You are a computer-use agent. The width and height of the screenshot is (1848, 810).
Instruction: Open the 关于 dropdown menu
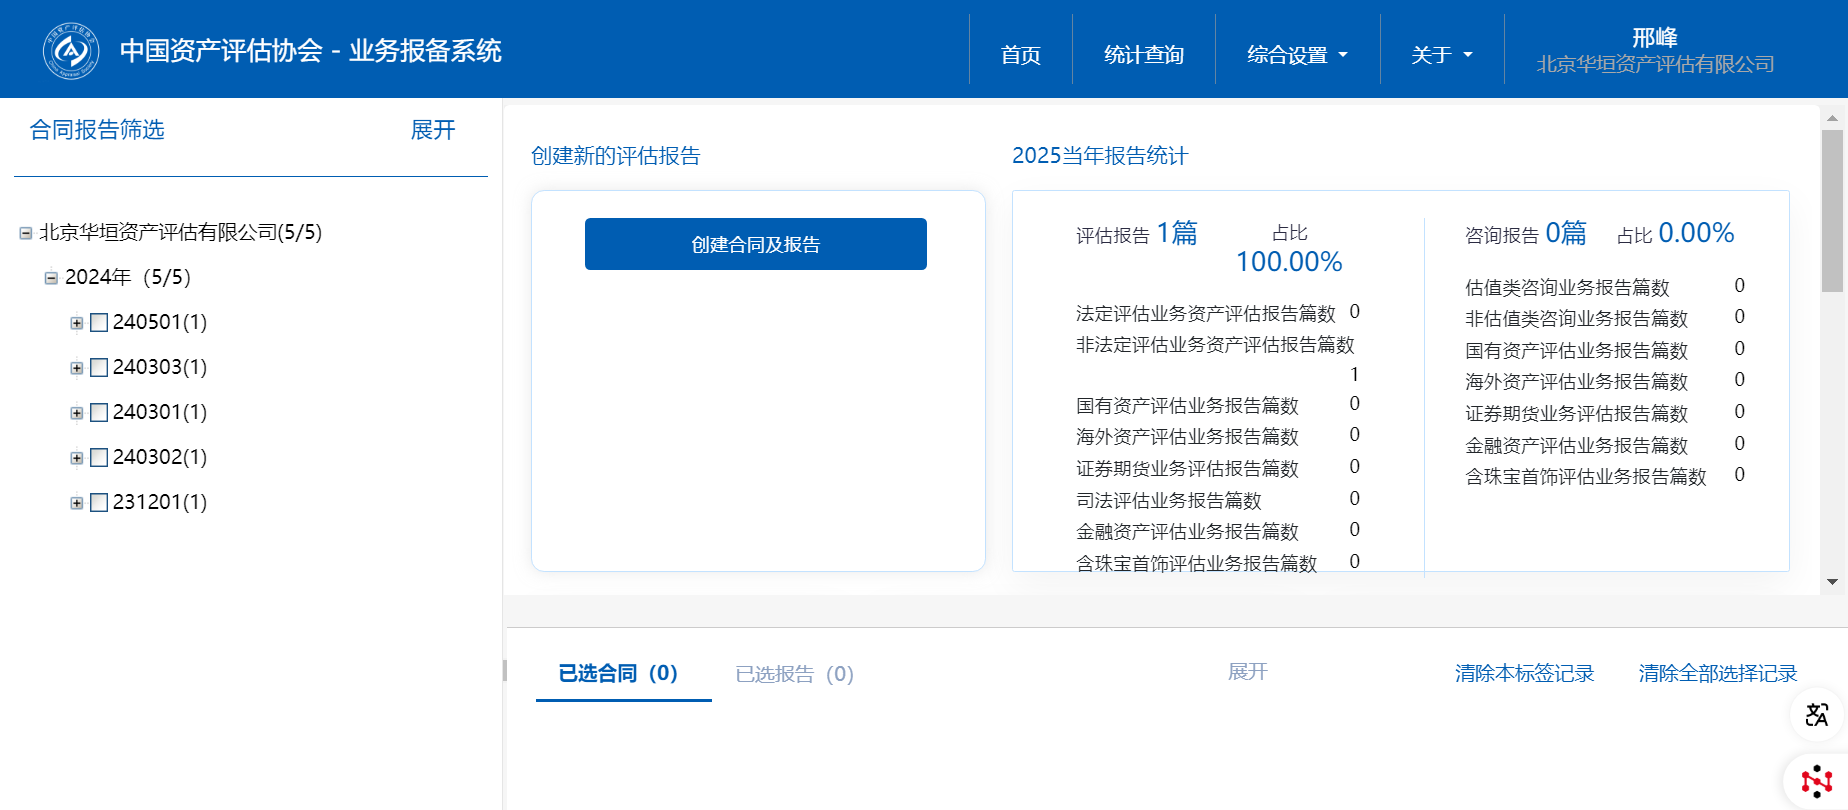coord(1440,55)
